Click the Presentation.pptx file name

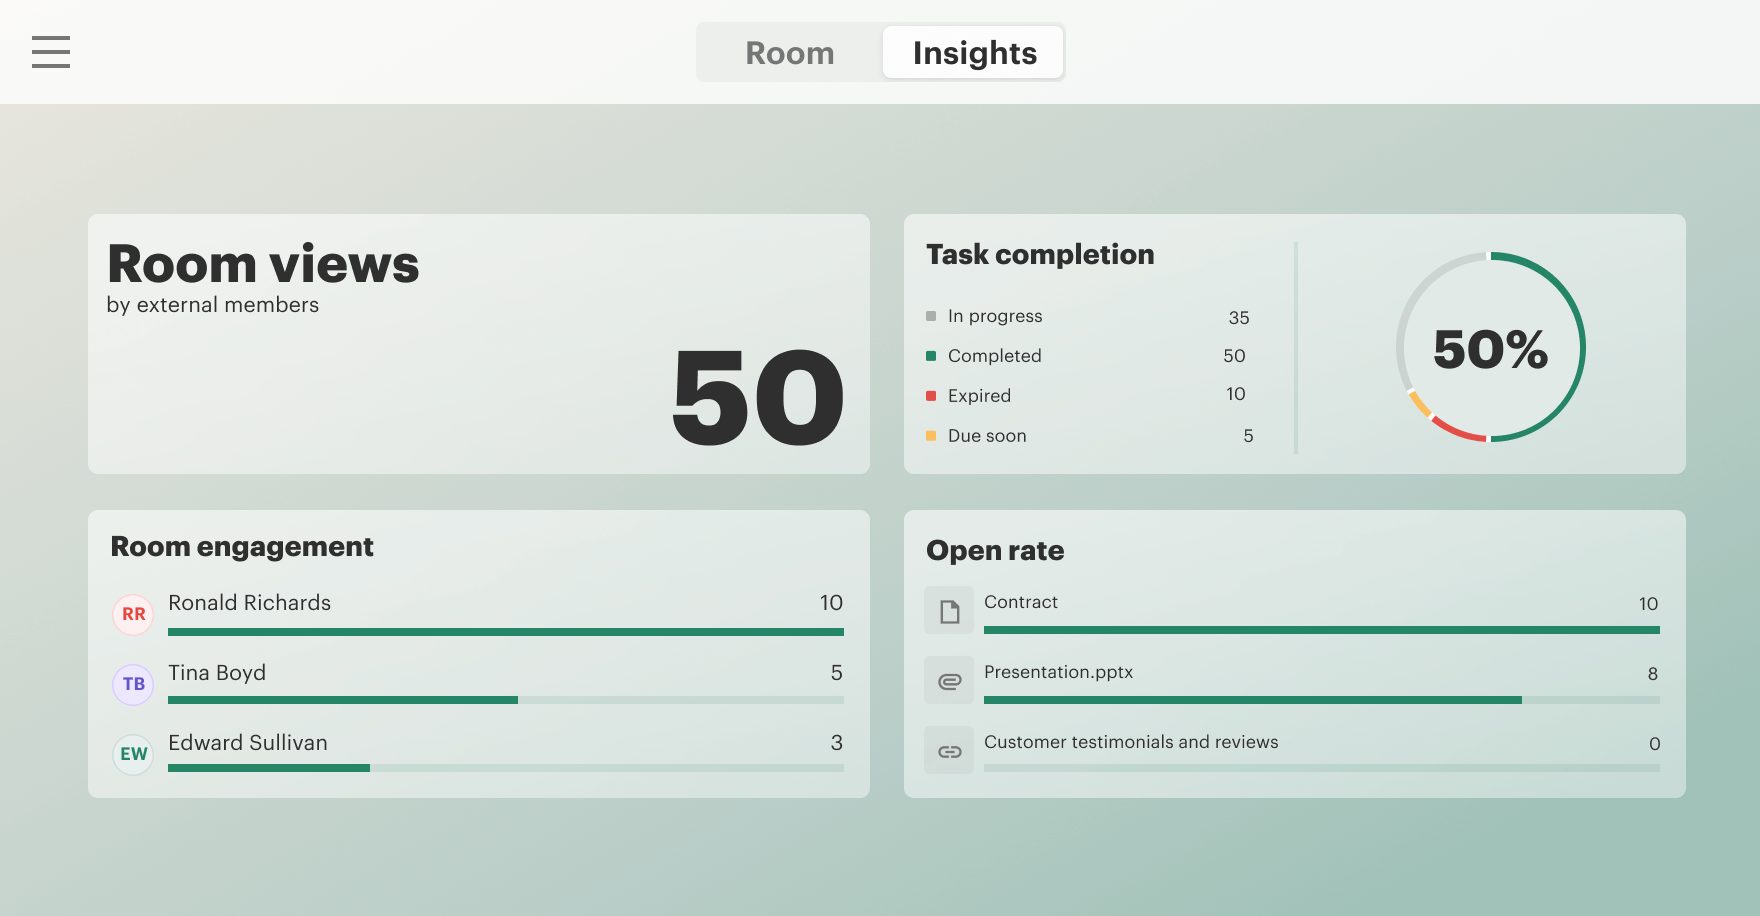click(1059, 672)
